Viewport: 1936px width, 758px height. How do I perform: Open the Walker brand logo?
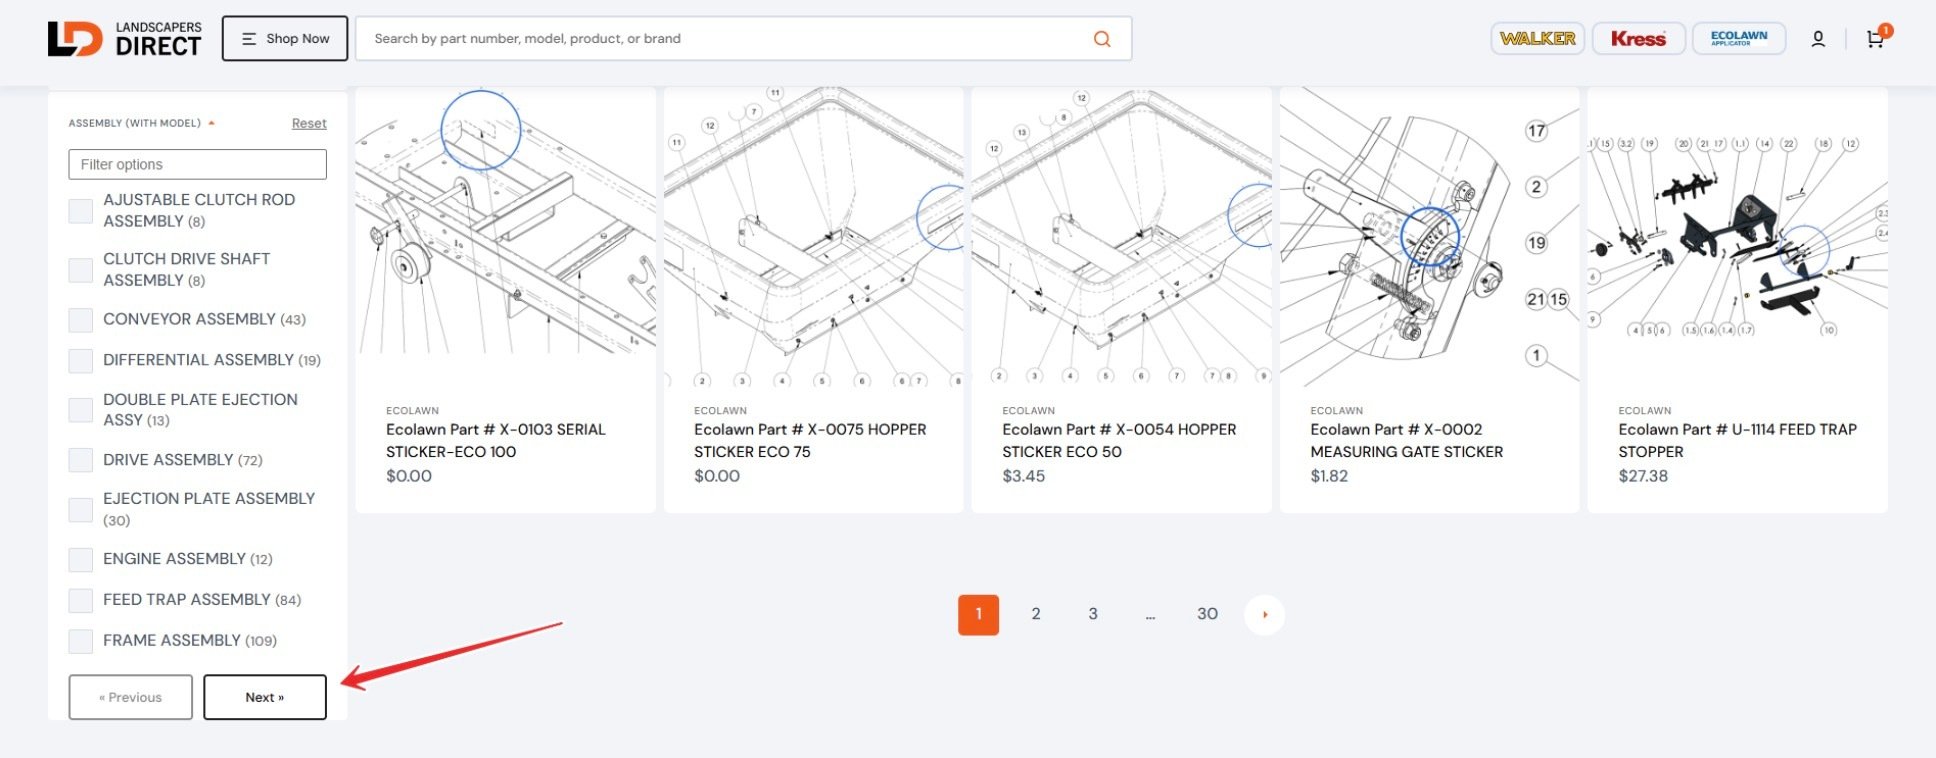pyautogui.click(x=1537, y=39)
